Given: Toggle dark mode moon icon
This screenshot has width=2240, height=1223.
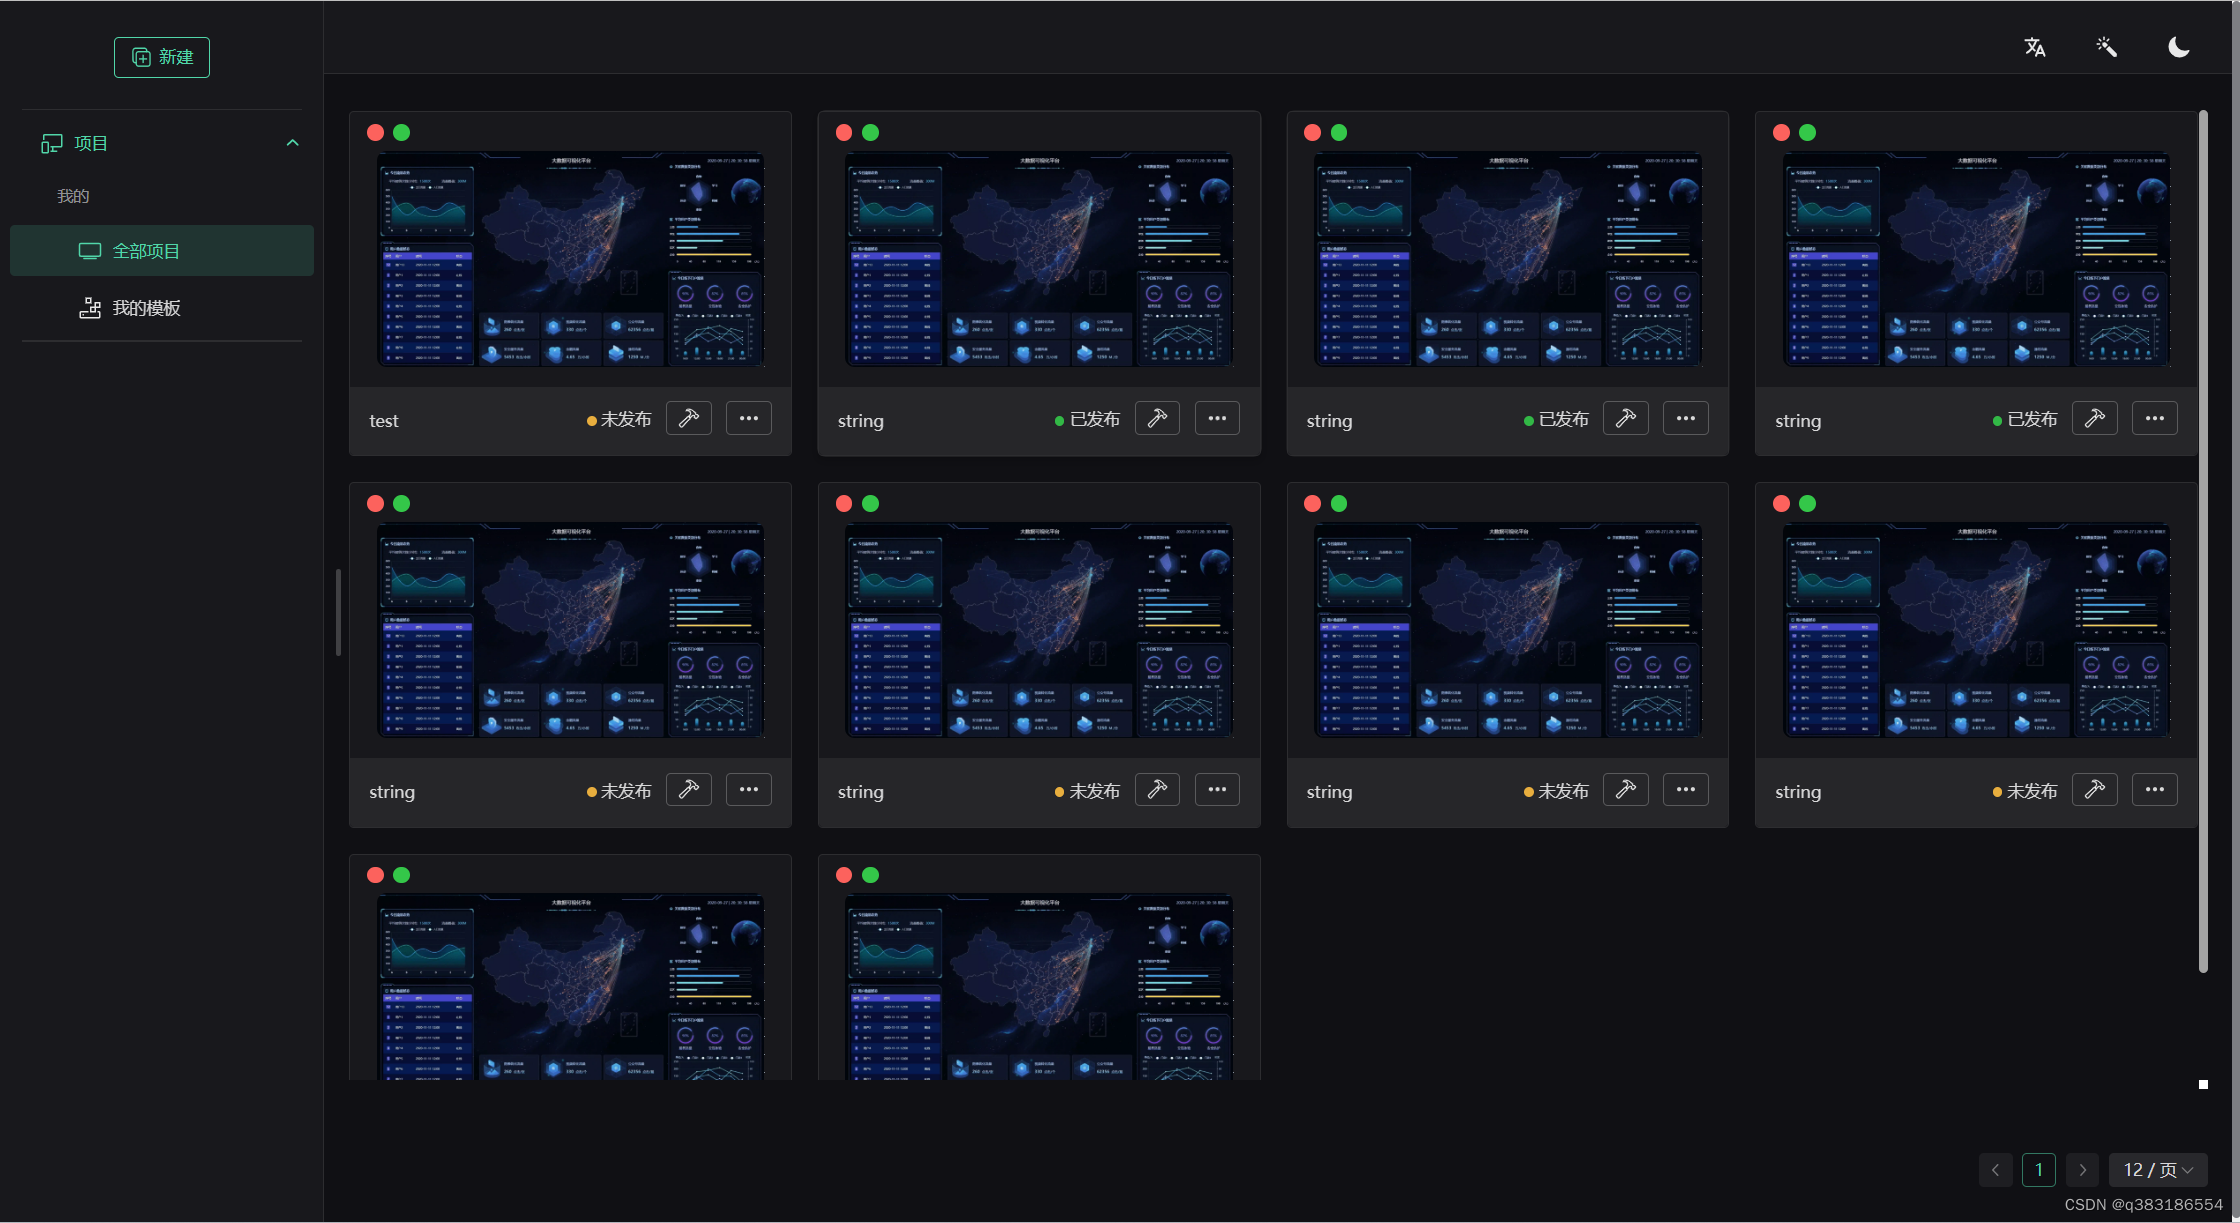Looking at the screenshot, I should tap(2178, 47).
